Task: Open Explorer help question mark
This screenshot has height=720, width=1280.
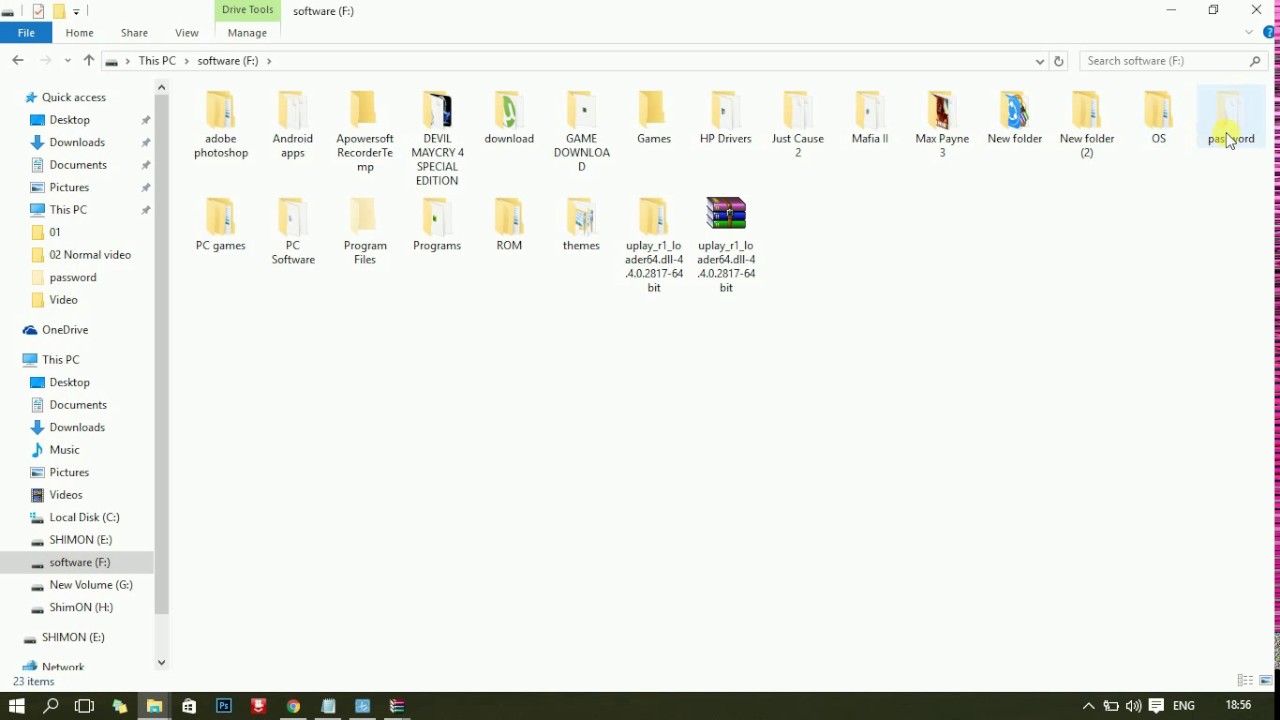Action: [1268, 33]
